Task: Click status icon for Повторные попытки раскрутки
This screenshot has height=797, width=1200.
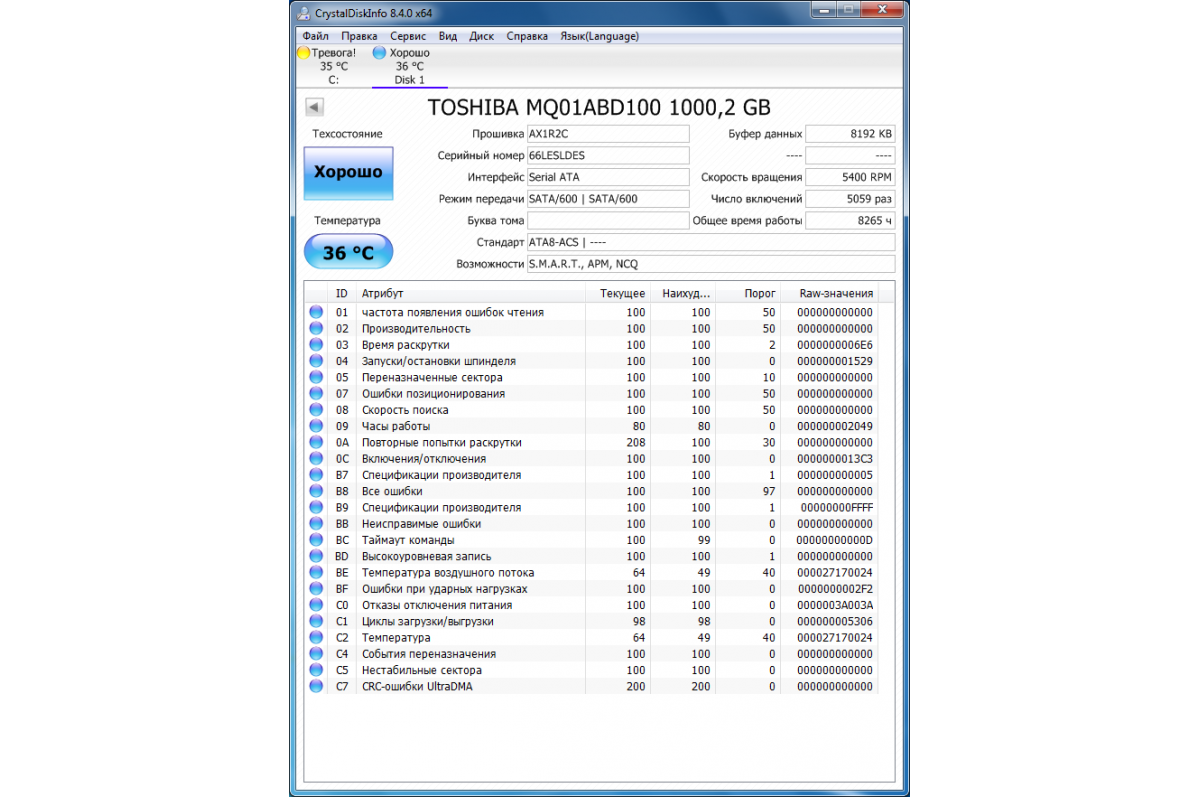Action: pyautogui.click(x=316, y=442)
